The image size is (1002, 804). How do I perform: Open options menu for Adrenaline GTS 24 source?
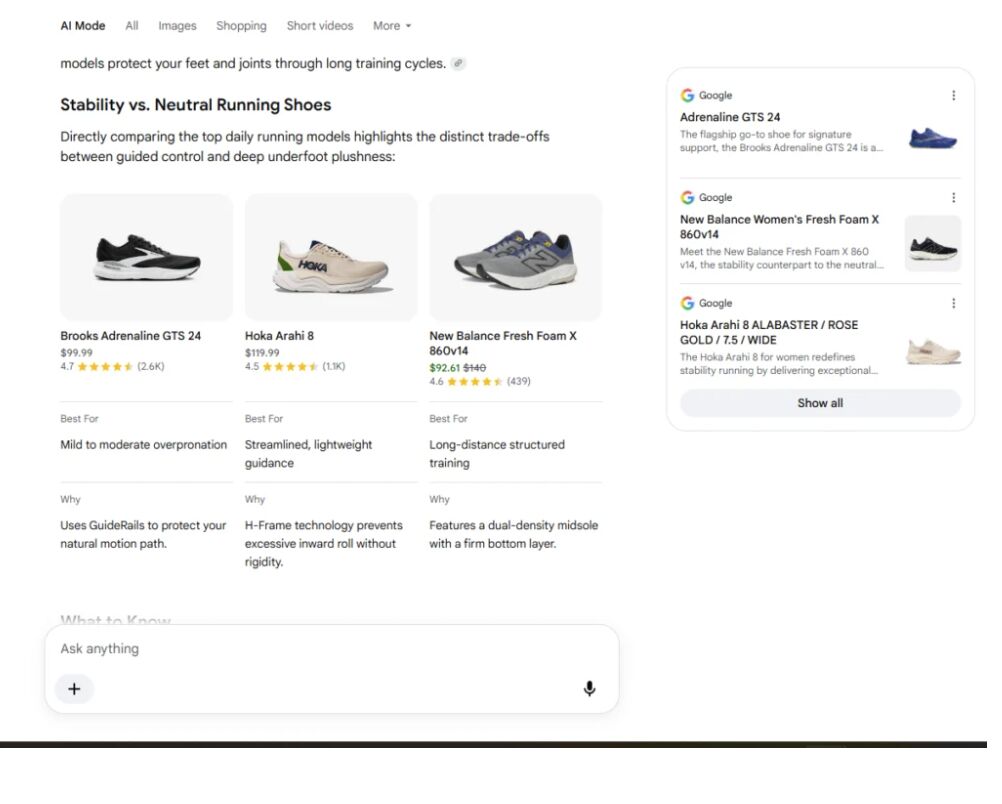pos(953,95)
